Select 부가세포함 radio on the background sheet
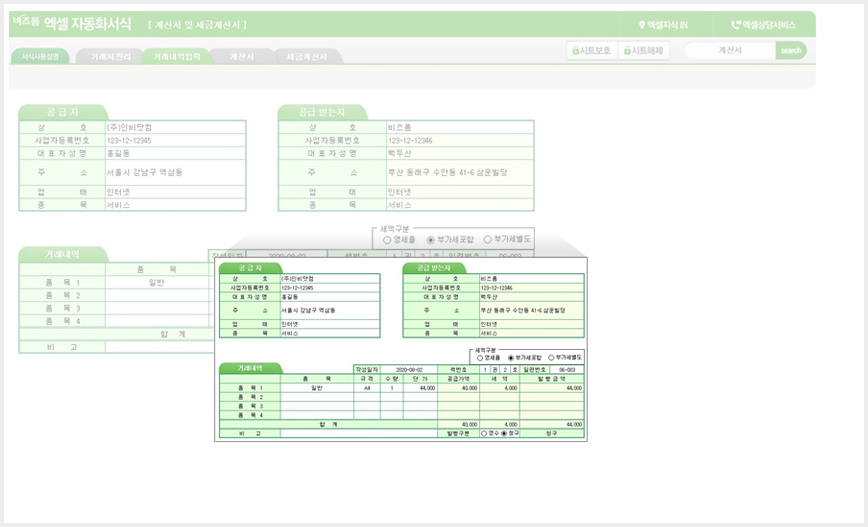This screenshot has width=868, height=527. 430,240
